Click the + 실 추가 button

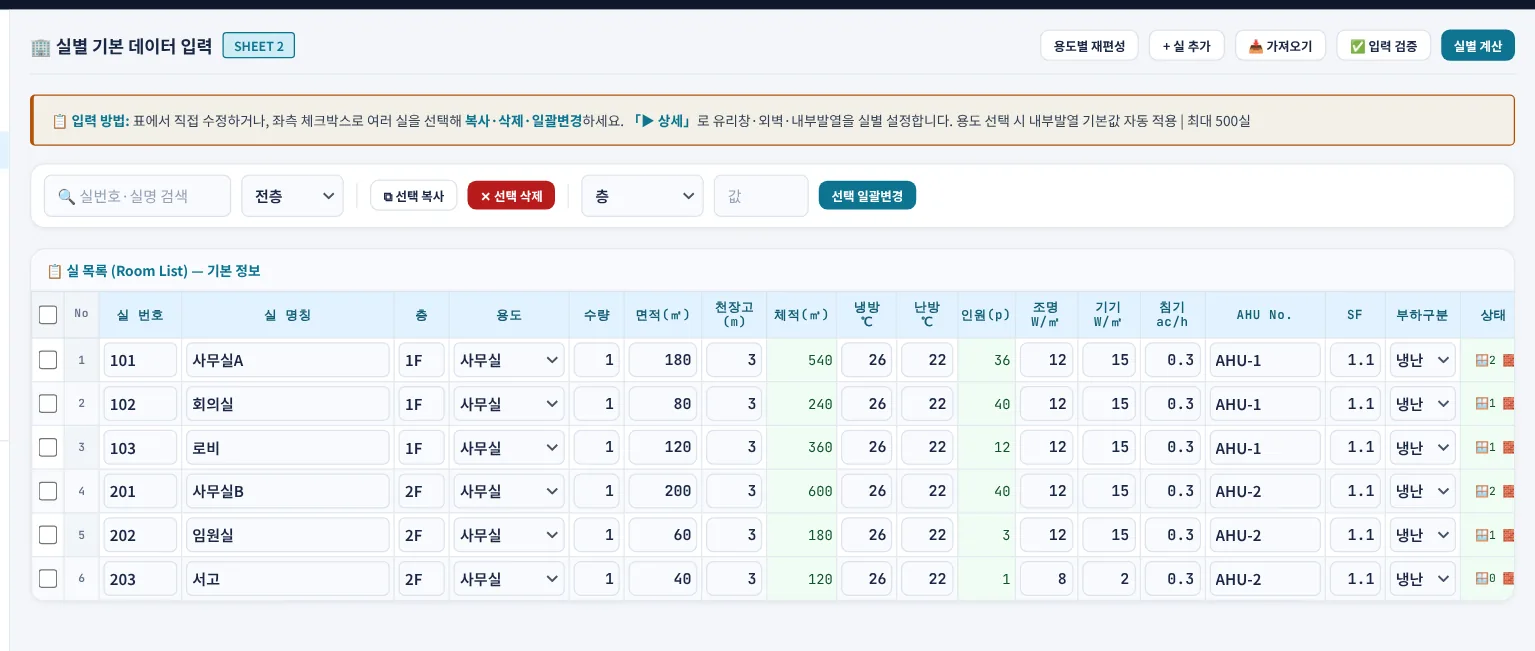1186,46
